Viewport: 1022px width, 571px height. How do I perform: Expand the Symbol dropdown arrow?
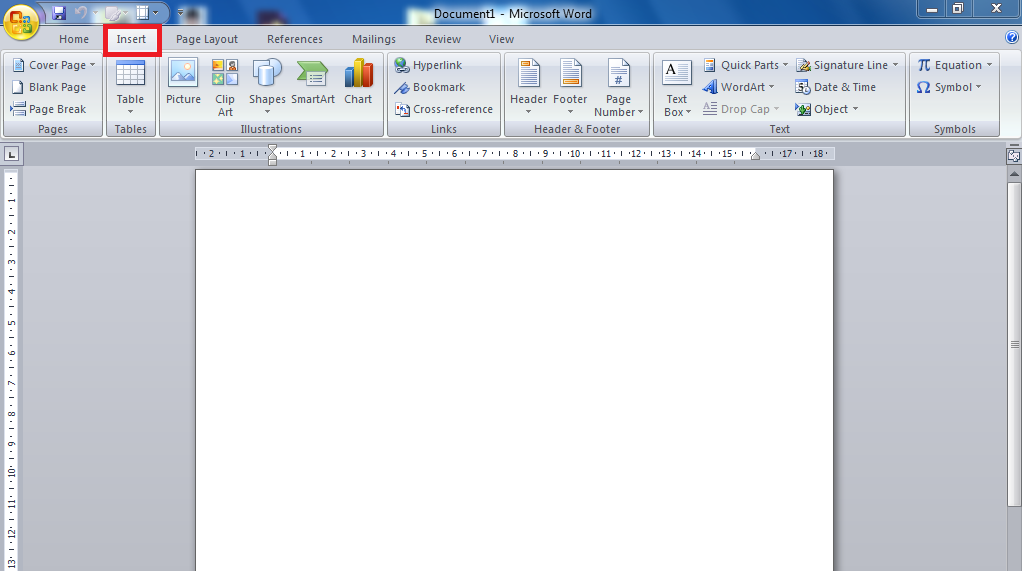click(978, 87)
